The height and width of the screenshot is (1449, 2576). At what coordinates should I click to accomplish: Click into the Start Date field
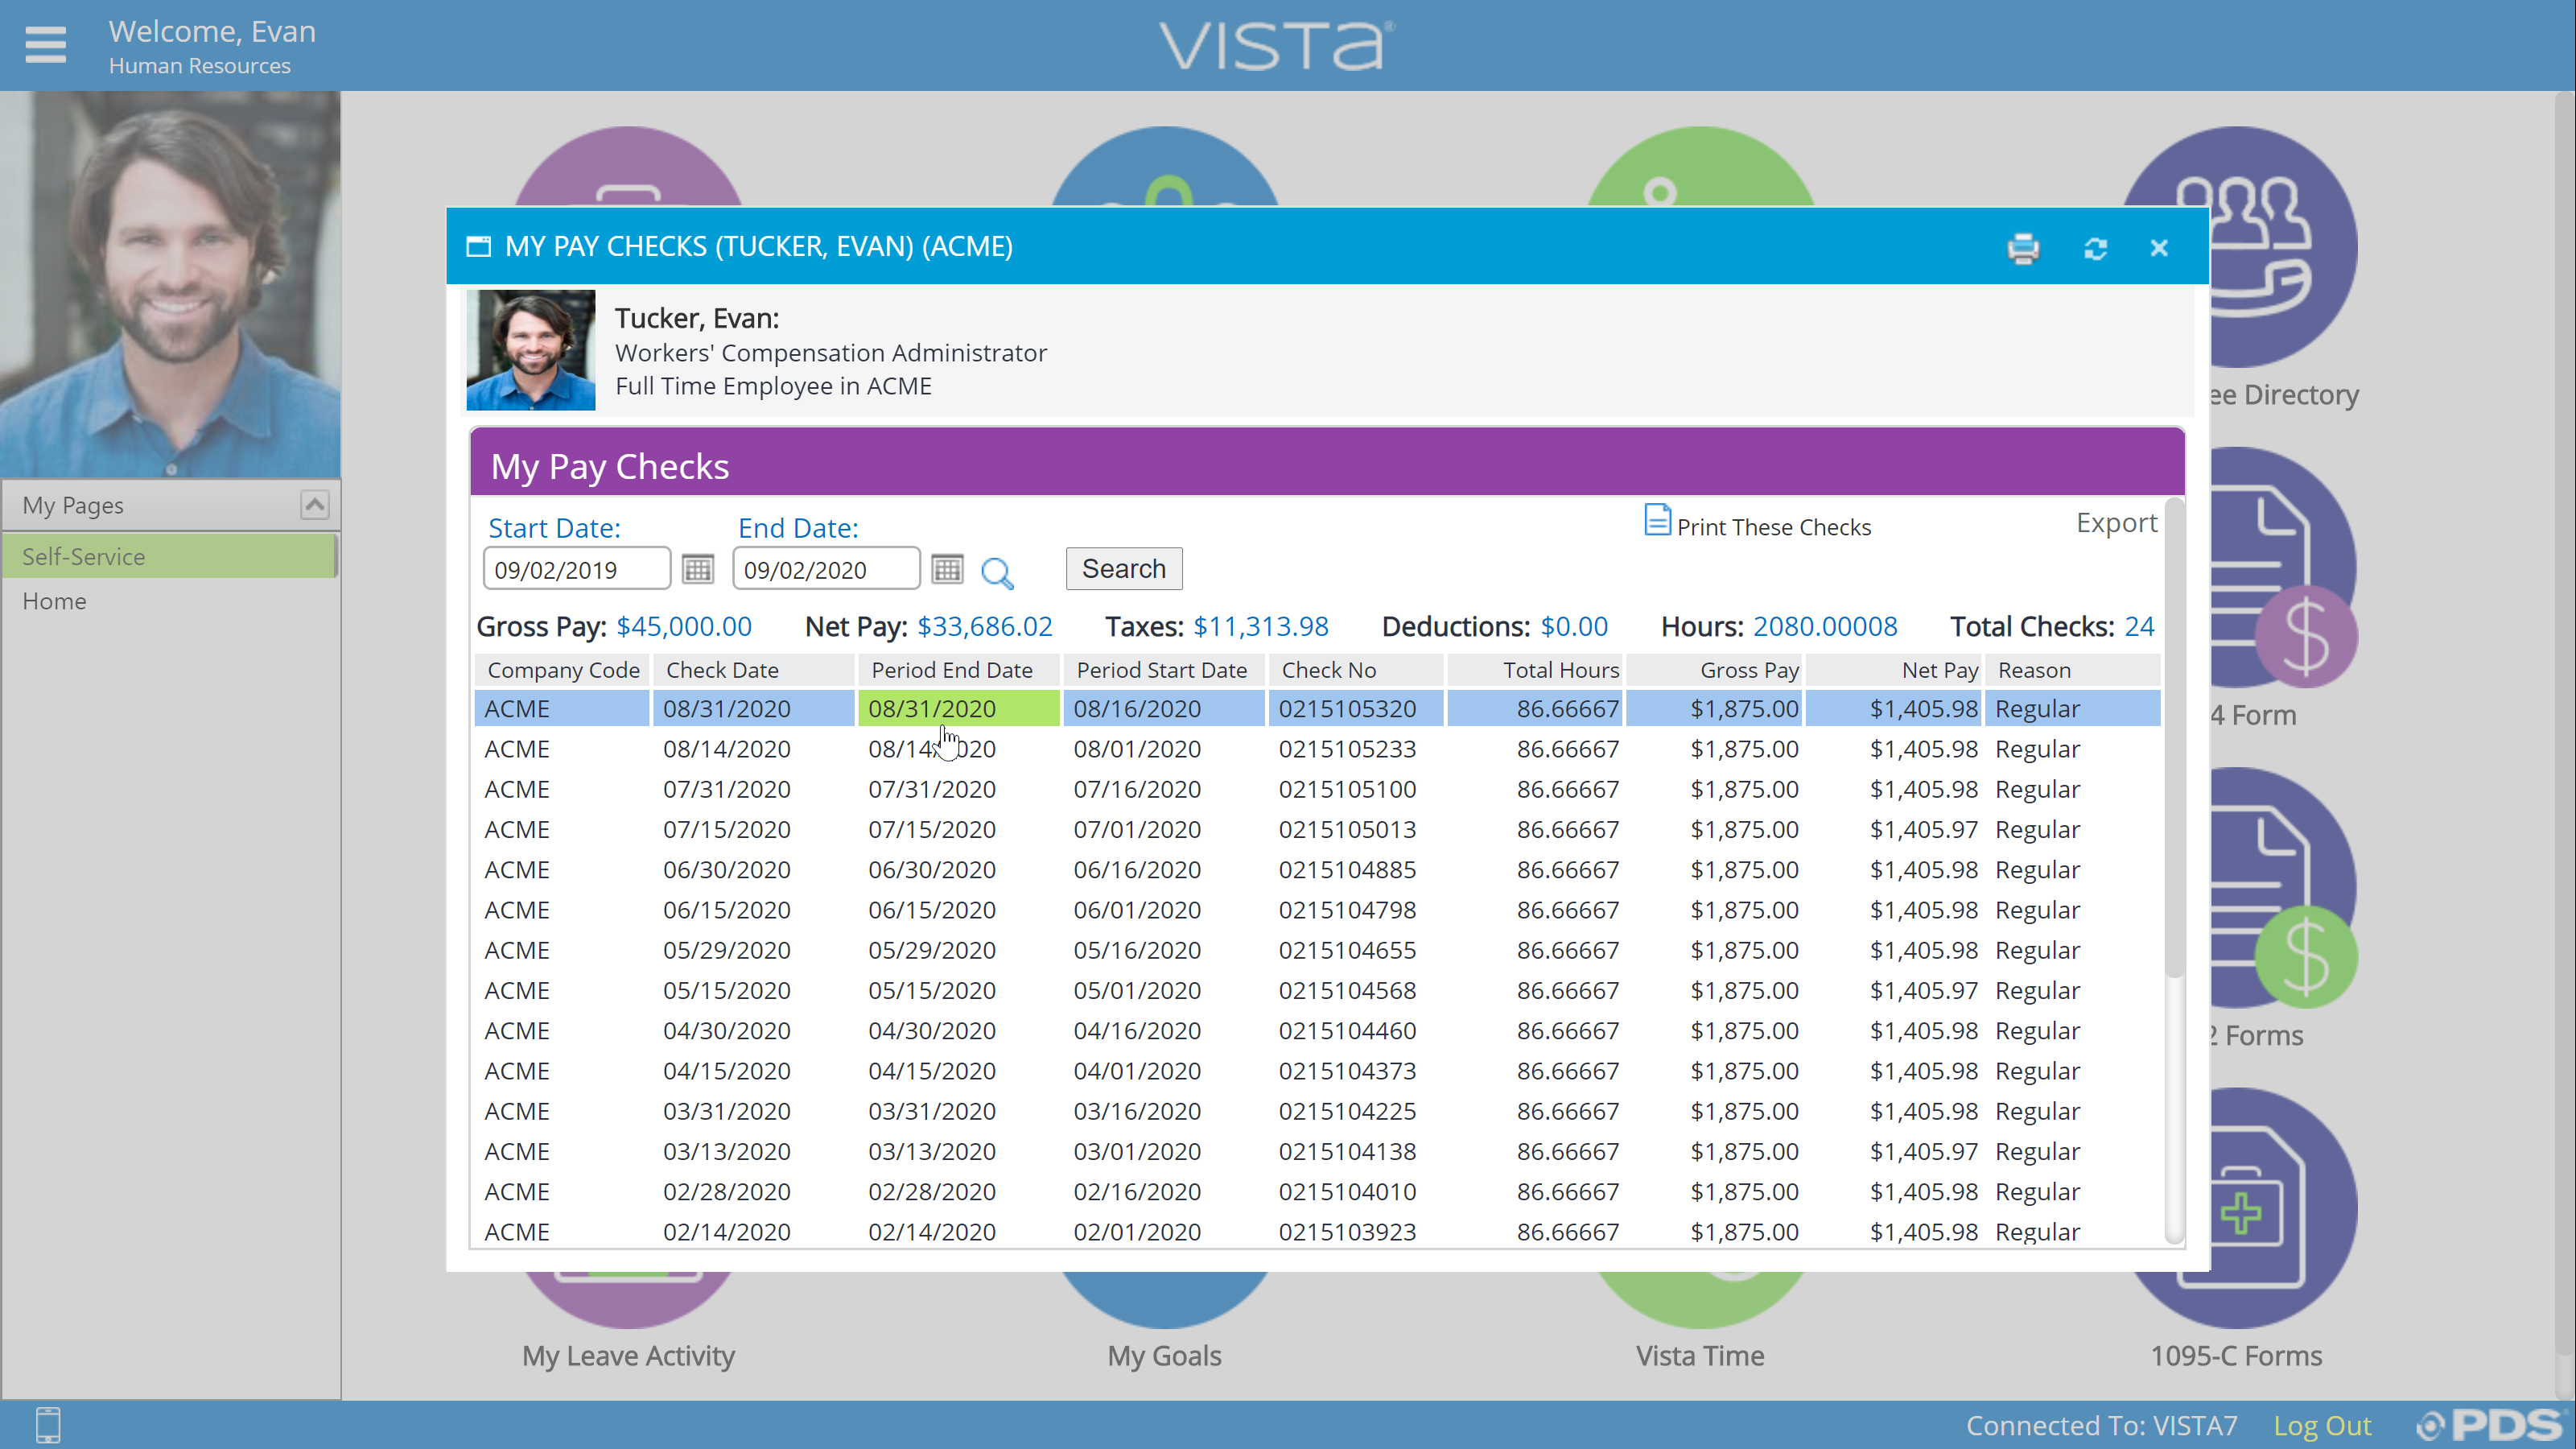[x=576, y=569]
